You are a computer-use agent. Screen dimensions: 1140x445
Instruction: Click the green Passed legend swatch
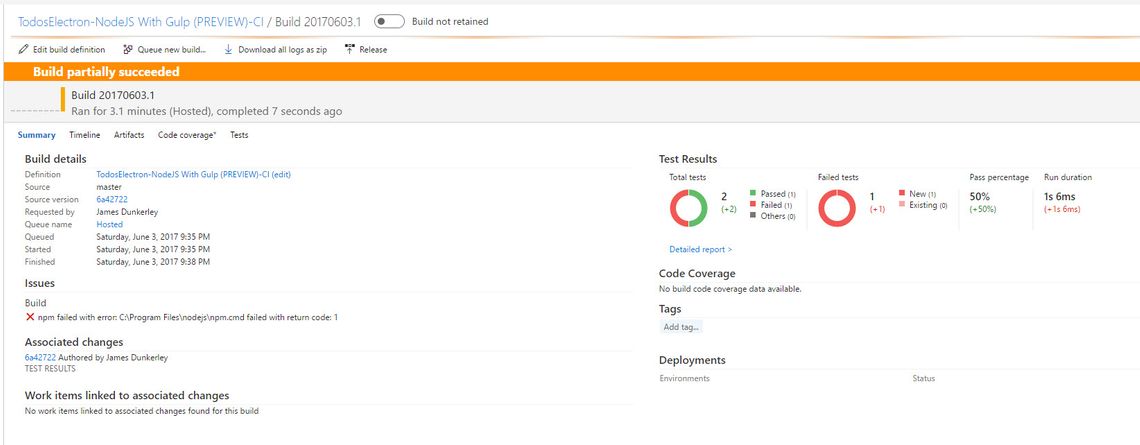(753, 193)
